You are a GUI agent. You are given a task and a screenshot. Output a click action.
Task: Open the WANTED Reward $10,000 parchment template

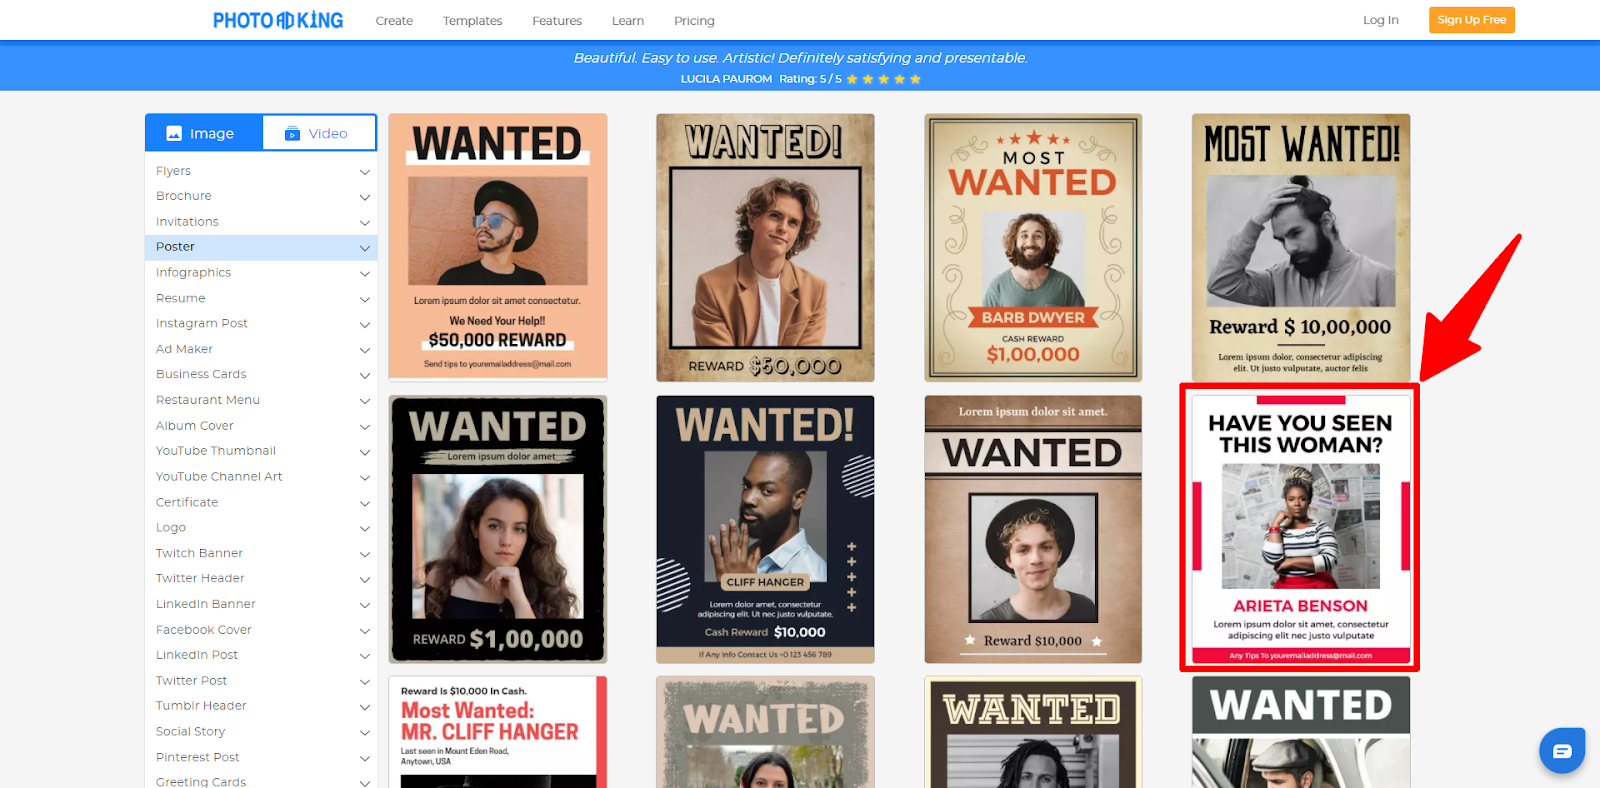[1034, 529]
